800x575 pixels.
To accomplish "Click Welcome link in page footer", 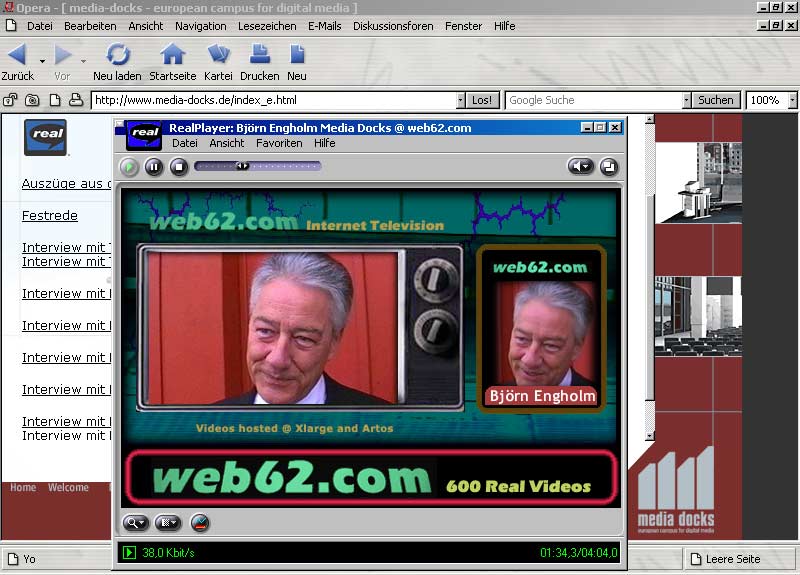I will 68,487.
